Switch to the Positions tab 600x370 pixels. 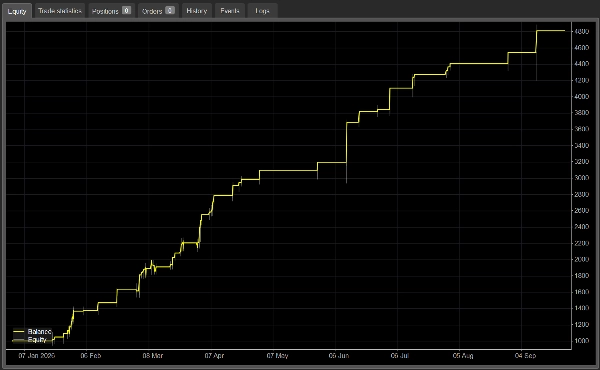point(111,11)
